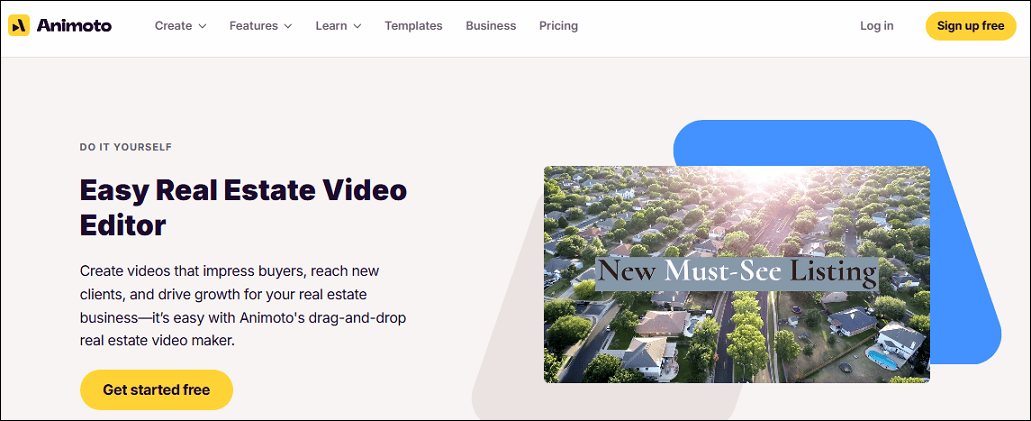This screenshot has height=421, width=1031.
Task: Click the Sign up free button
Action: 971,26
